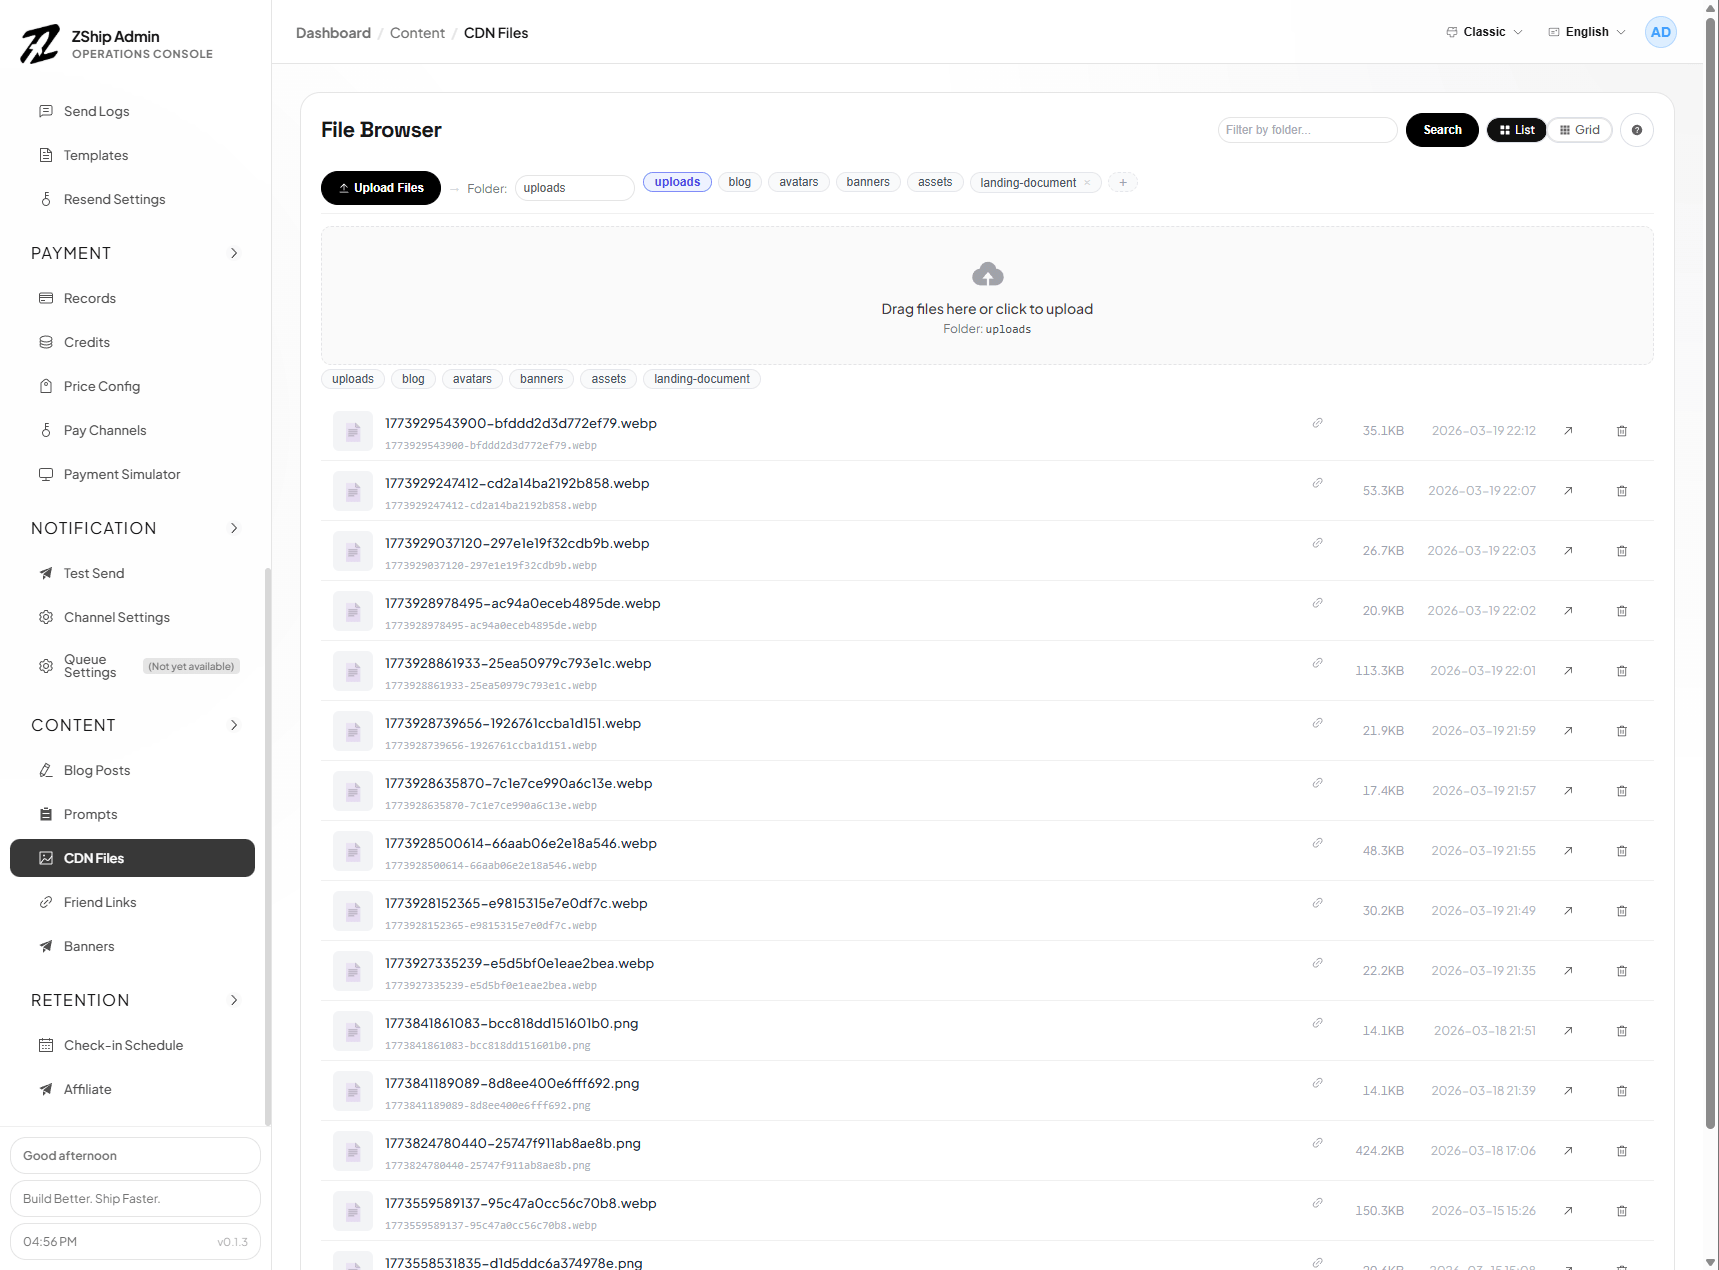
Task: Open the English language dropdown
Action: click(x=1586, y=32)
